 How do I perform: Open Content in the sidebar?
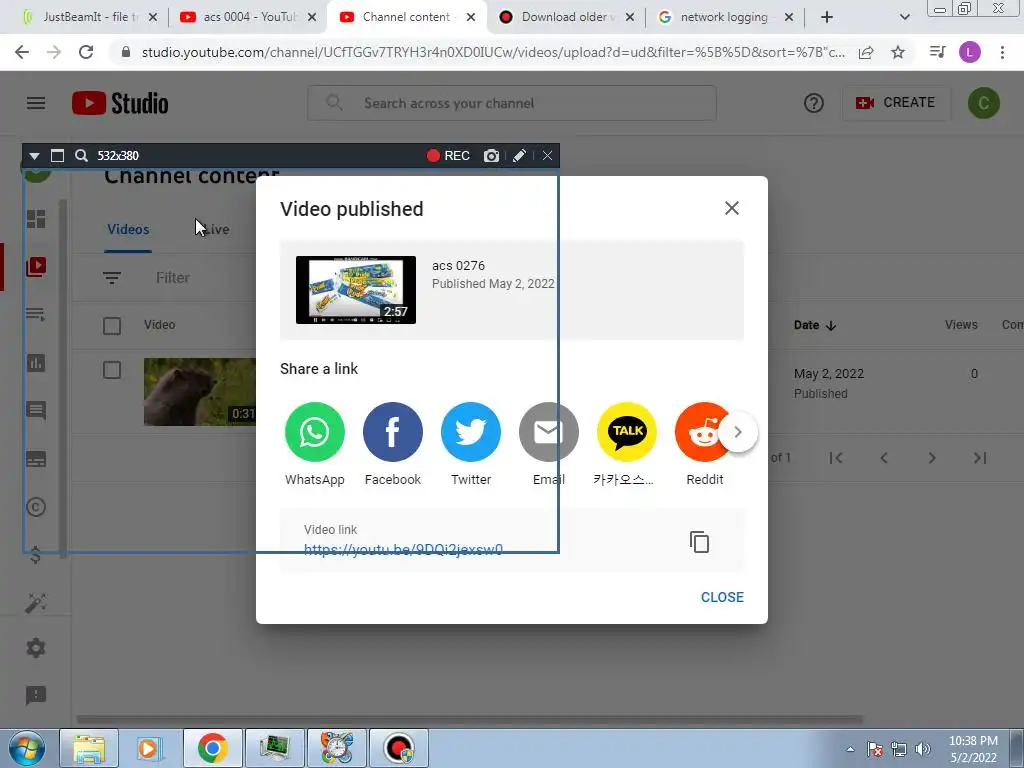point(36,266)
